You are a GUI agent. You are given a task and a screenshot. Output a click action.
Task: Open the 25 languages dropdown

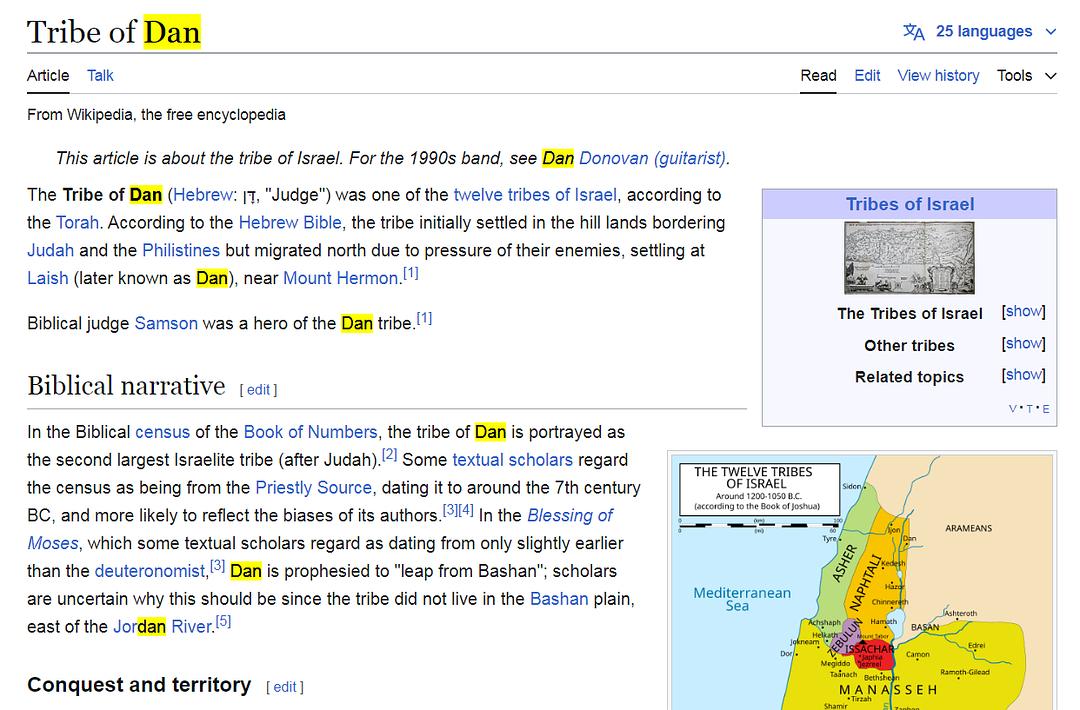984,32
